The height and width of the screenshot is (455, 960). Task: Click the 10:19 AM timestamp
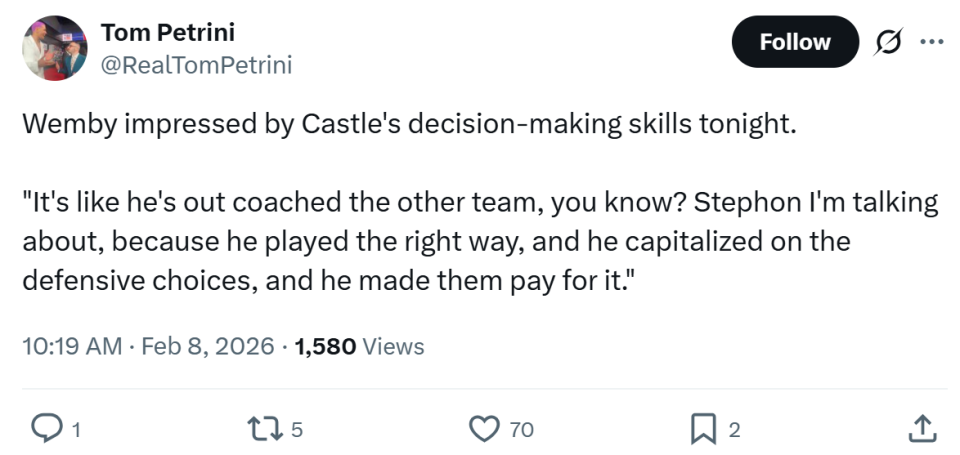coord(70,347)
